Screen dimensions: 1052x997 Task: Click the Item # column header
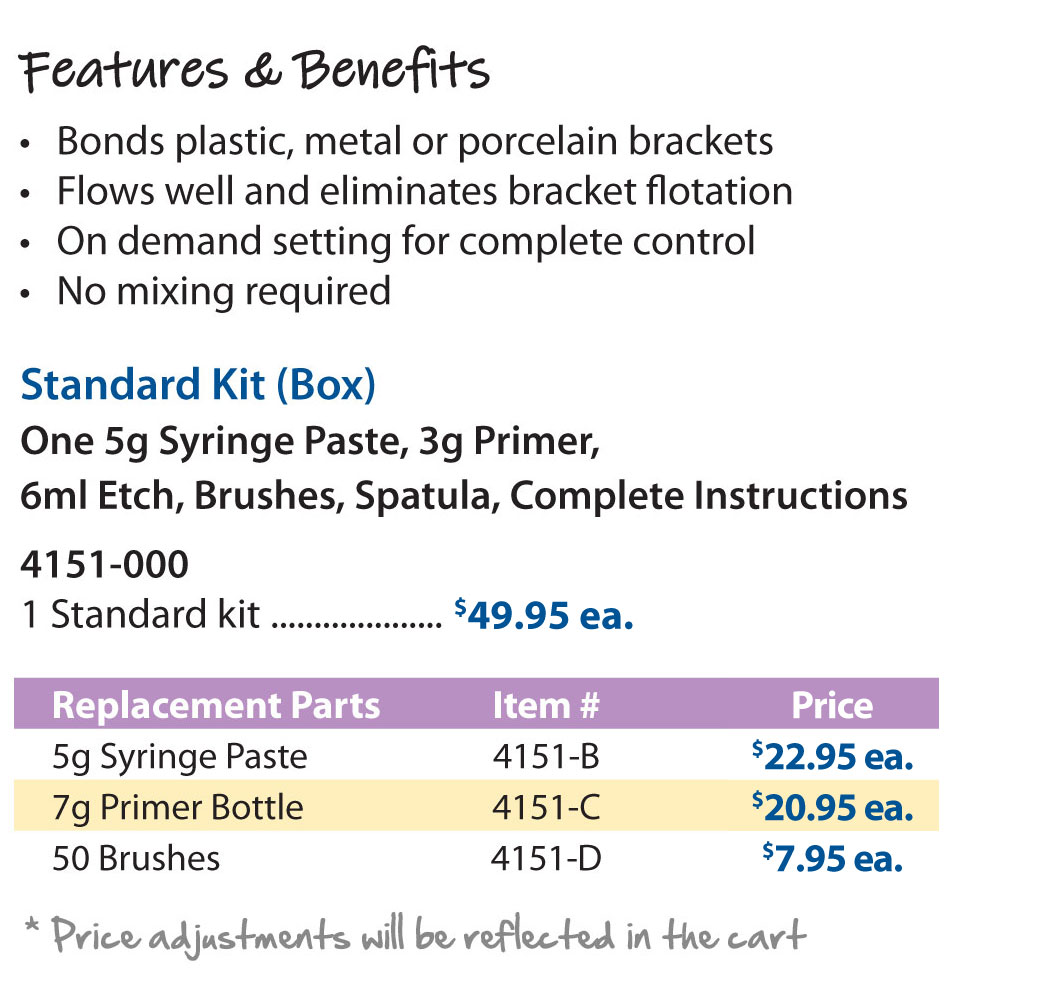coord(545,705)
